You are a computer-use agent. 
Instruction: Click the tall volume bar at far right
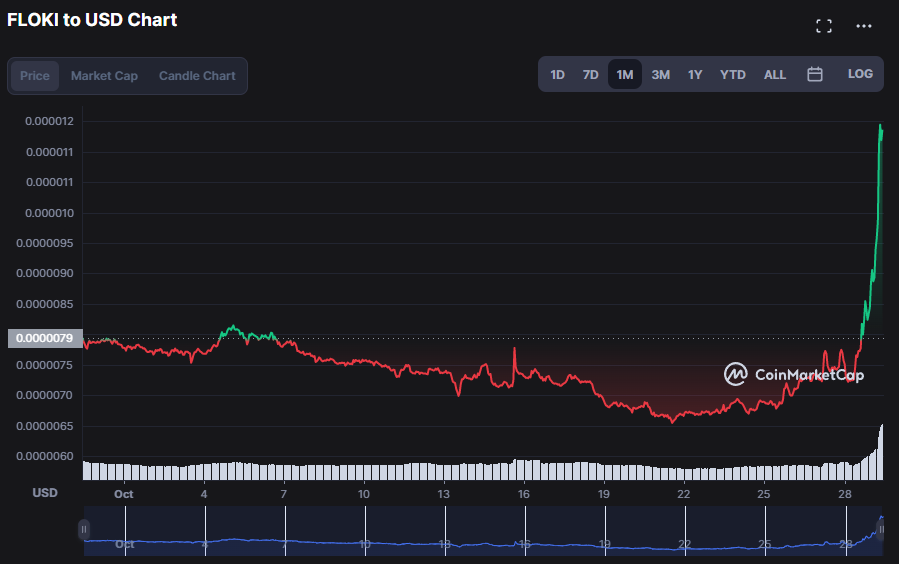[880, 452]
